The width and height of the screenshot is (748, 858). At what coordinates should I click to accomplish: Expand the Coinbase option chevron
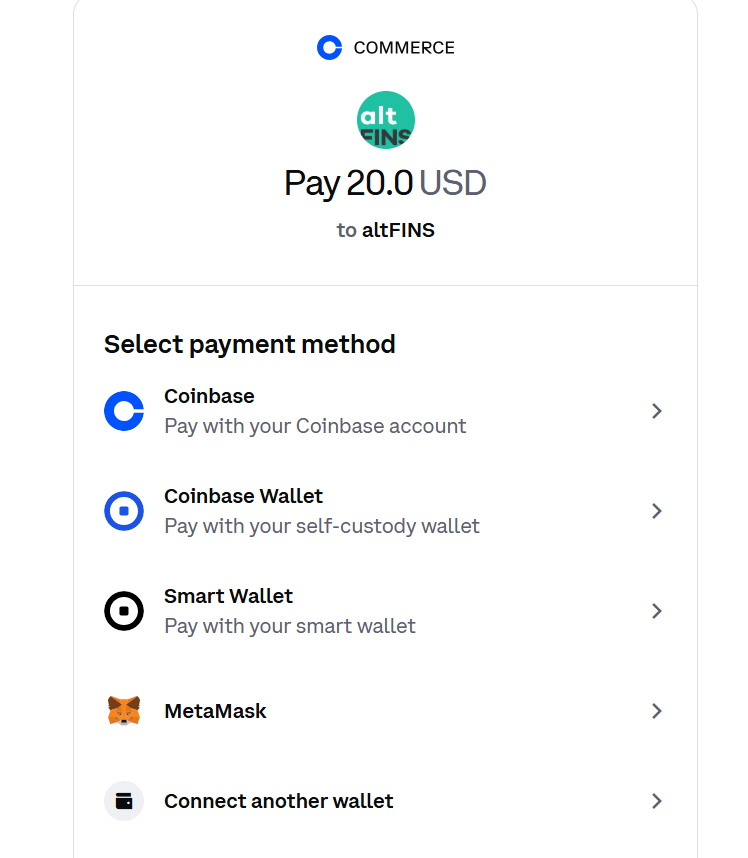click(x=657, y=411)
